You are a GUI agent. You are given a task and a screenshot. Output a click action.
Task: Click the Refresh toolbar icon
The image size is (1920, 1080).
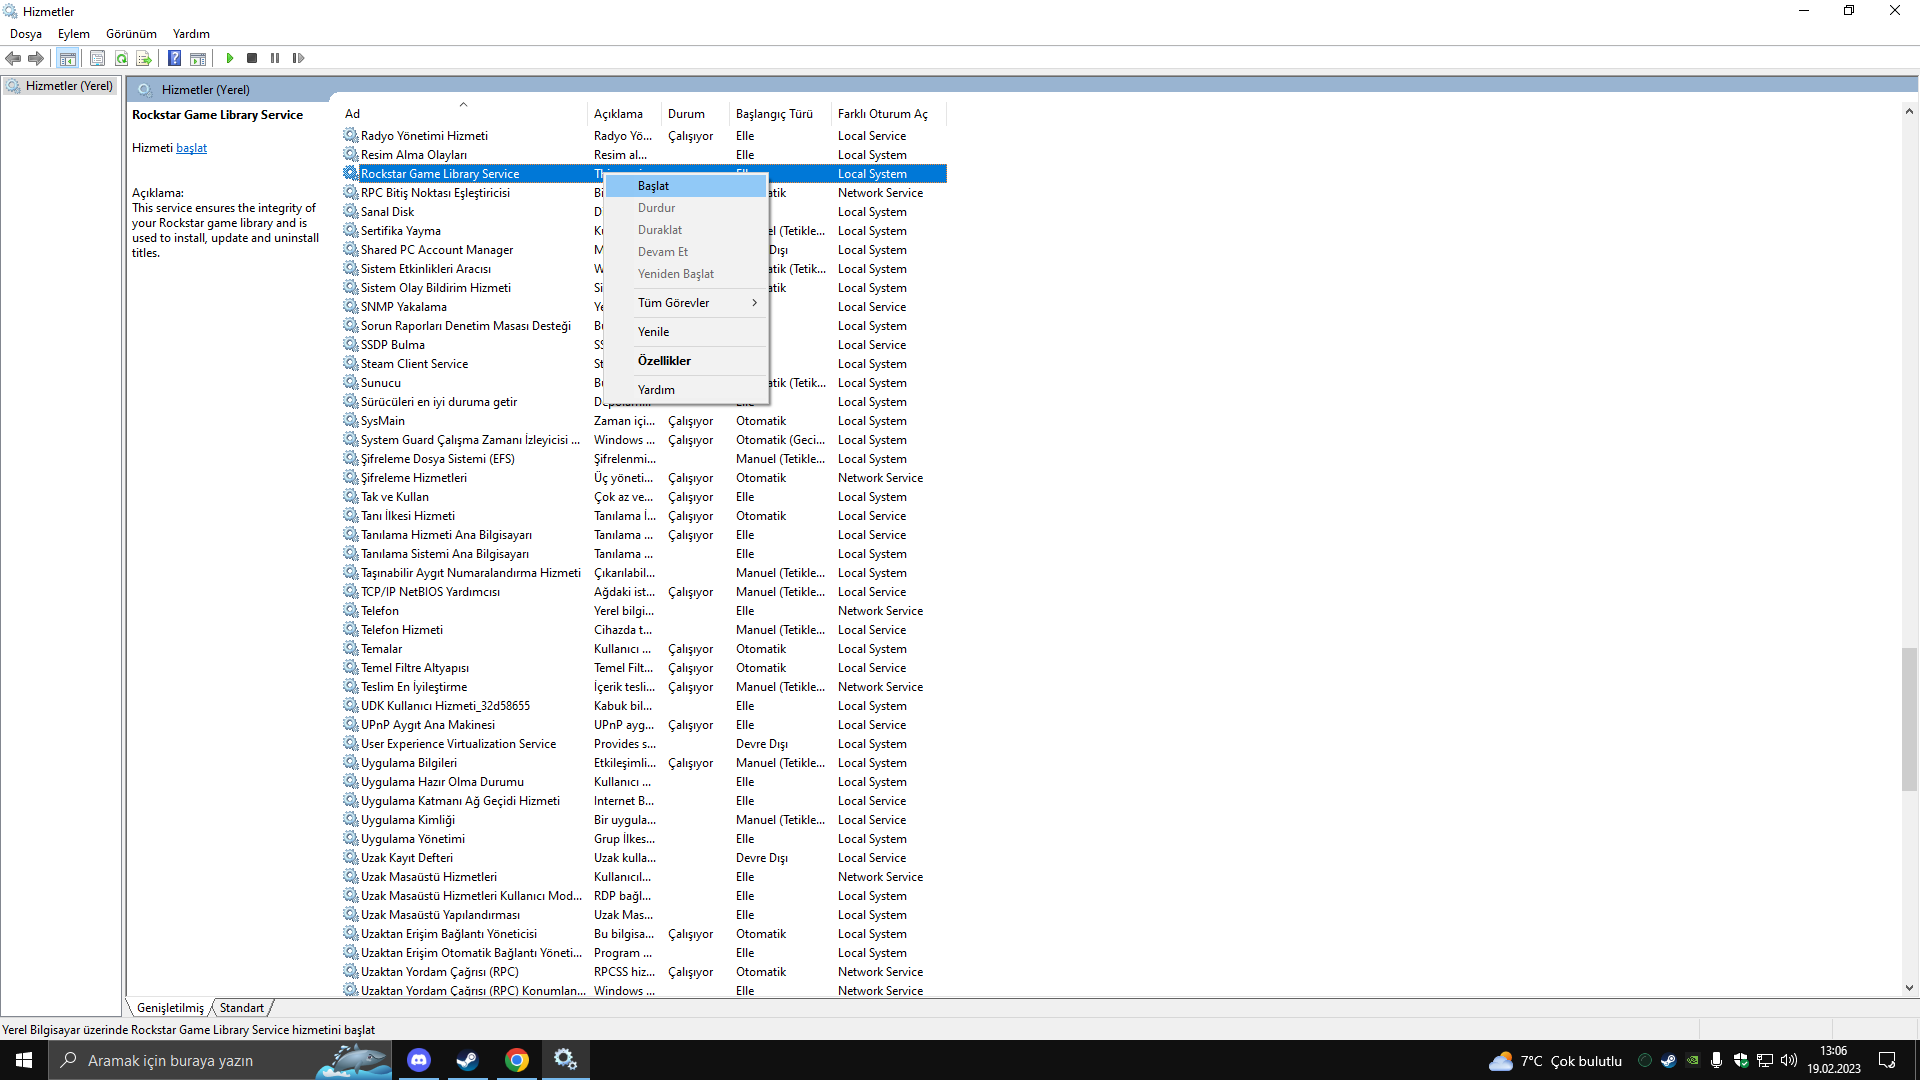[x=121, y=58]
